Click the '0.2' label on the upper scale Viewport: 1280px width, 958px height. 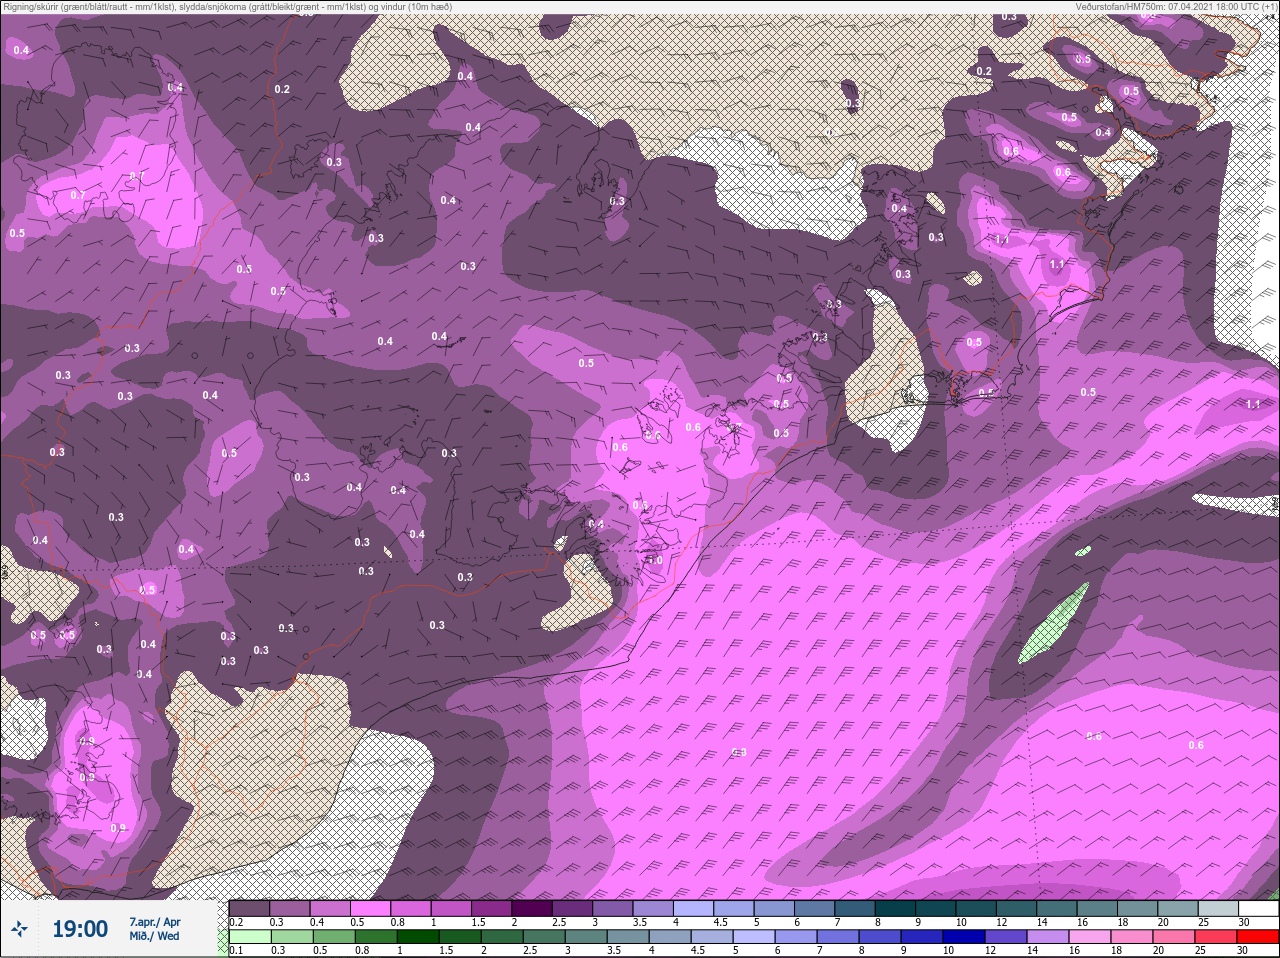[x=236, y=922]
